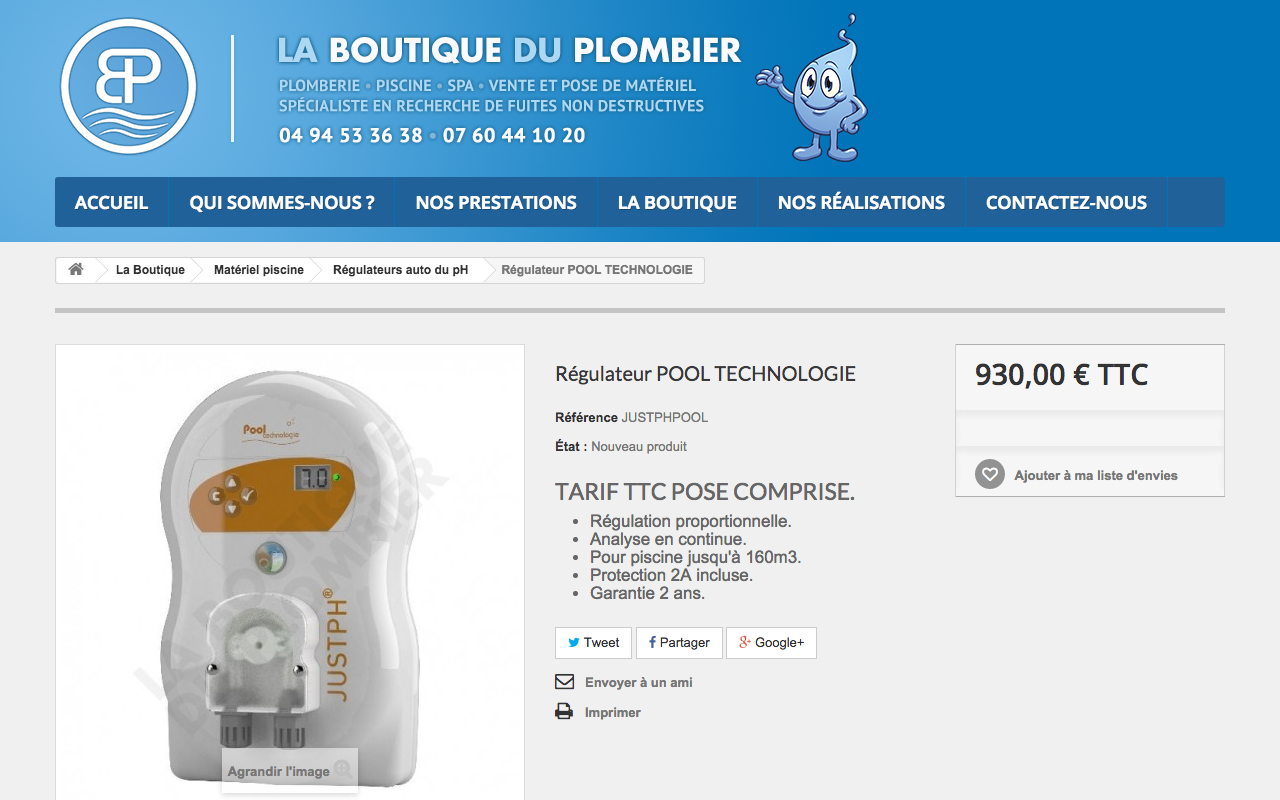Click Ajouter à ma liste d'envies link
Image resolution: width=1280 pixels, height=800 pixels.
point(1096,475)
